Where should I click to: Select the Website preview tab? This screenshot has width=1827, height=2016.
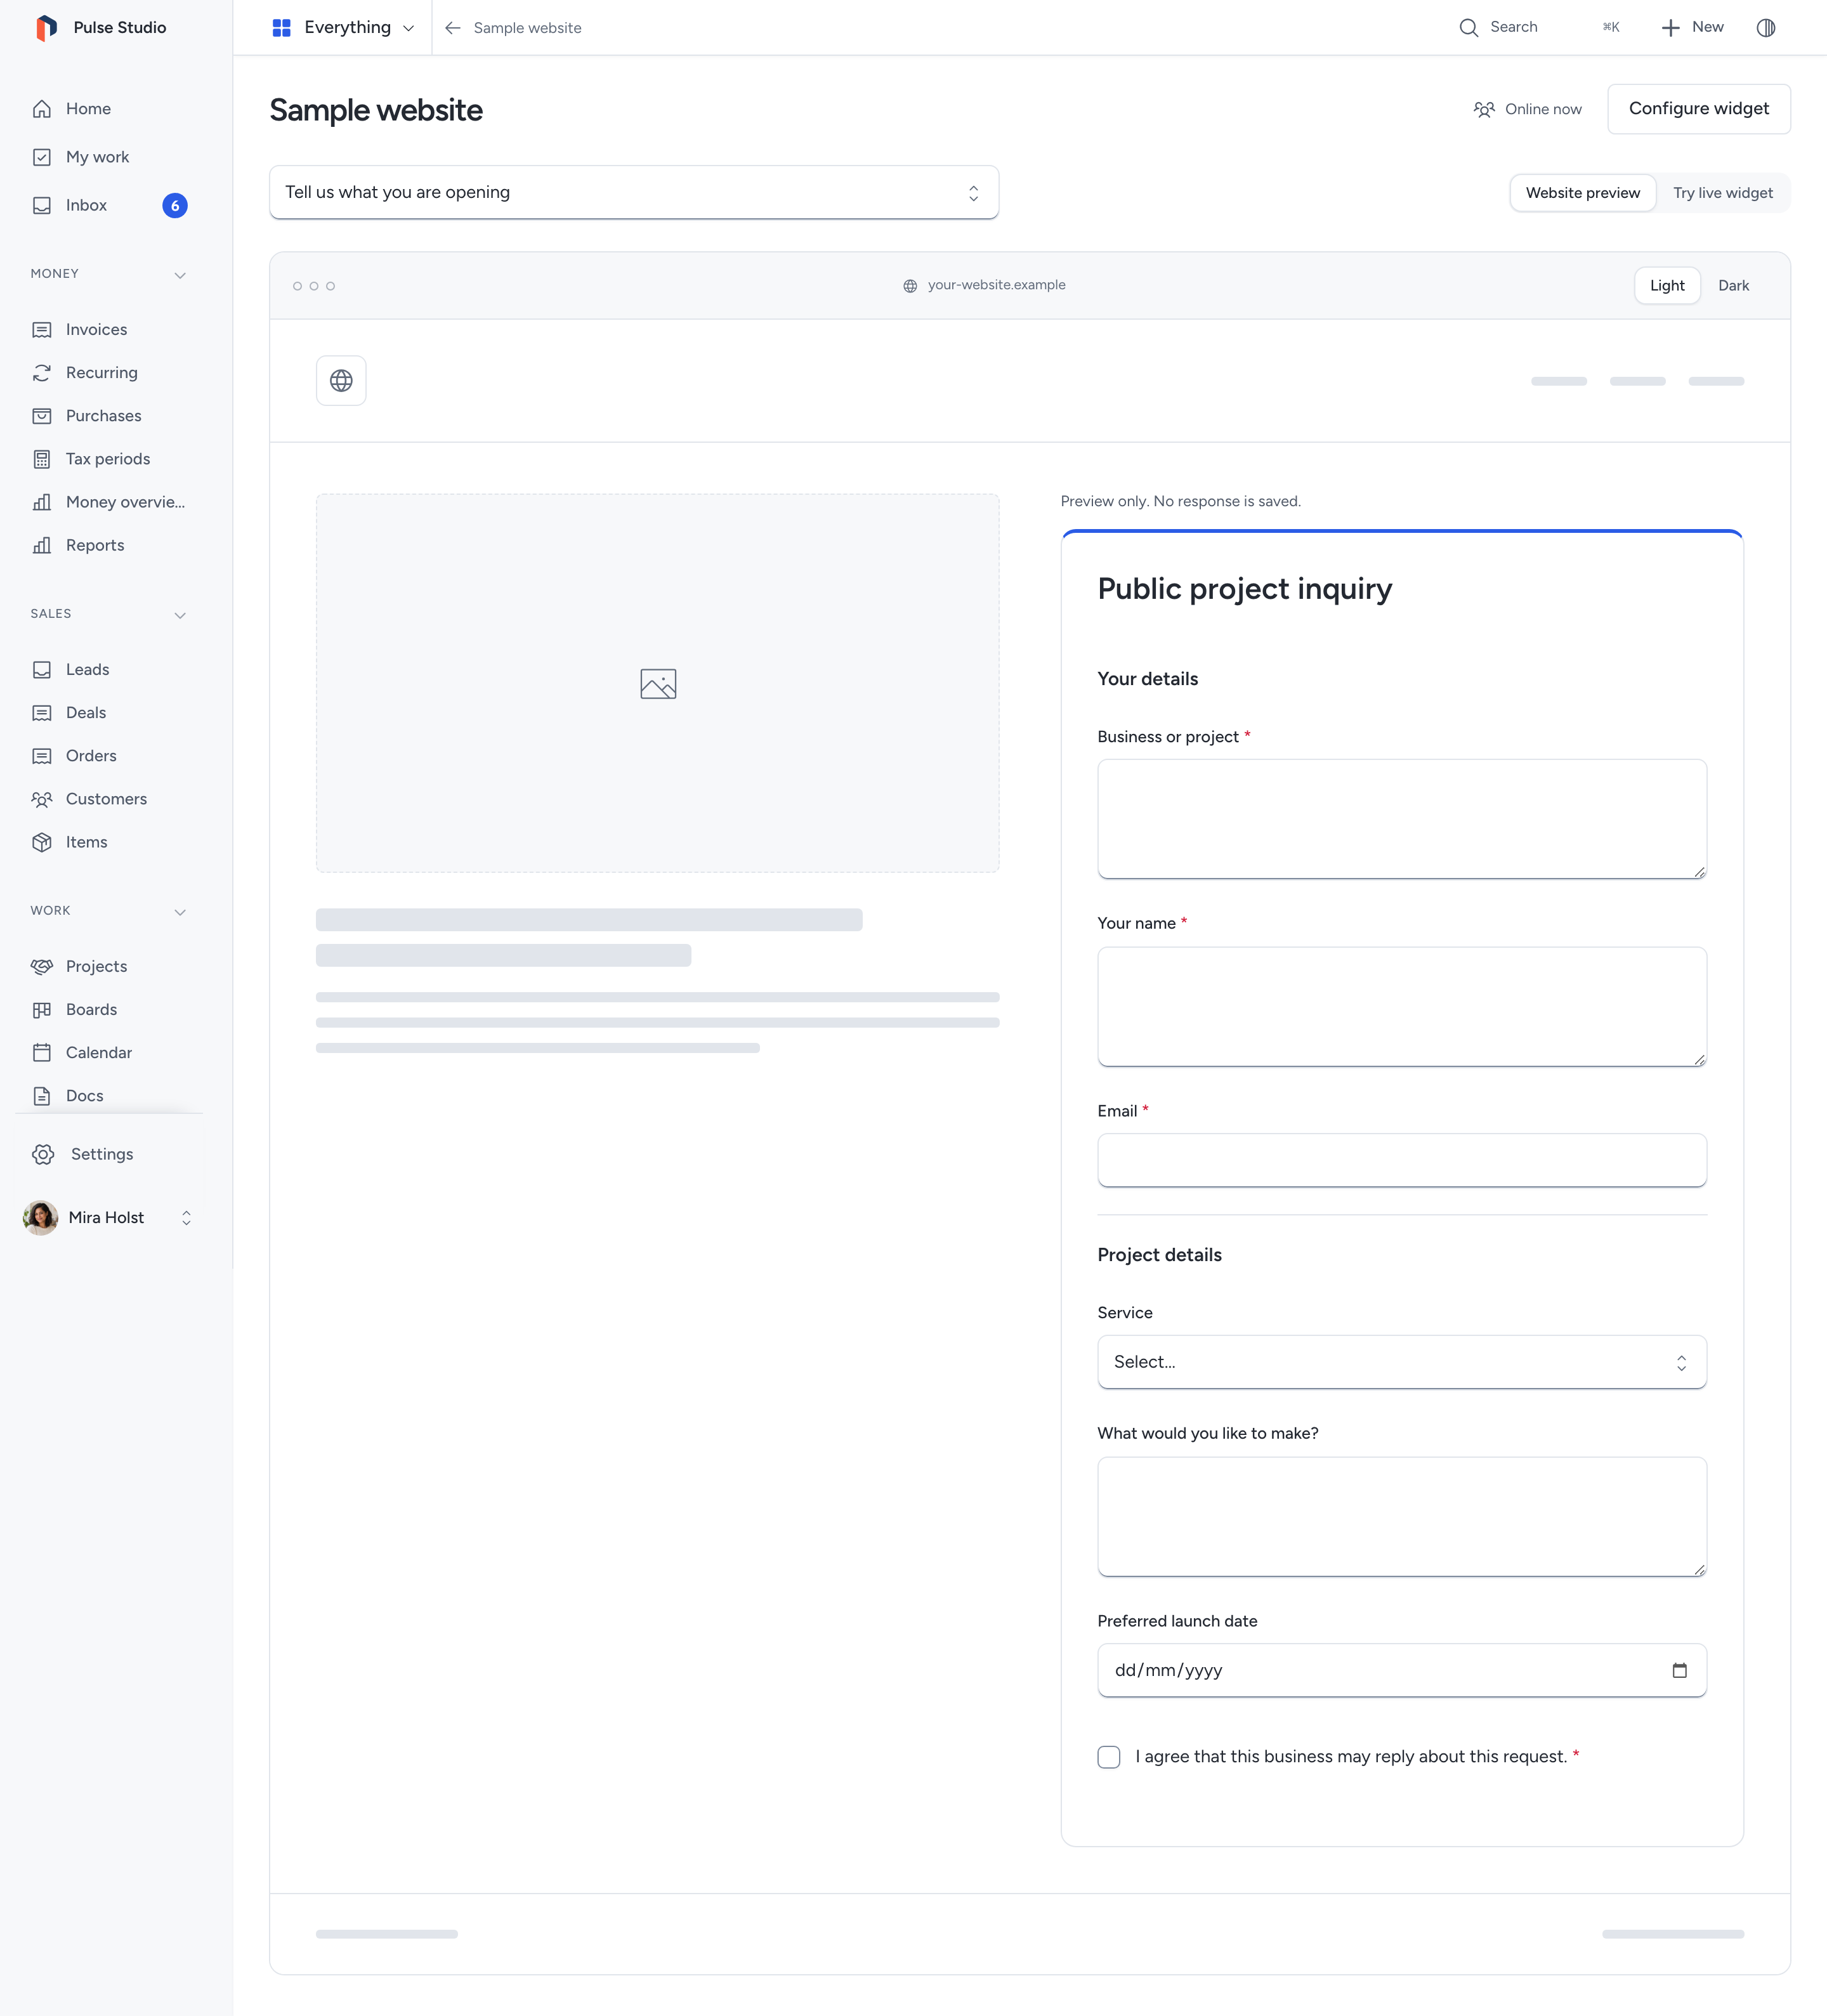click(1583, 193)
